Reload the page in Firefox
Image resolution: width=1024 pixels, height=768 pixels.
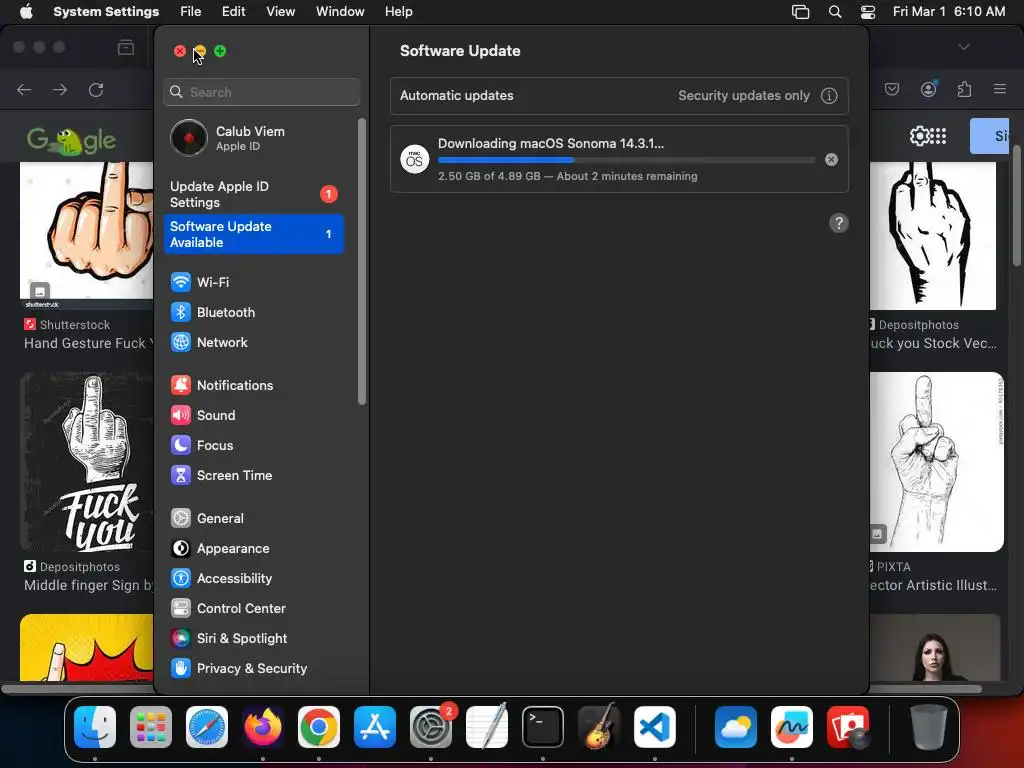pos(96,89)
